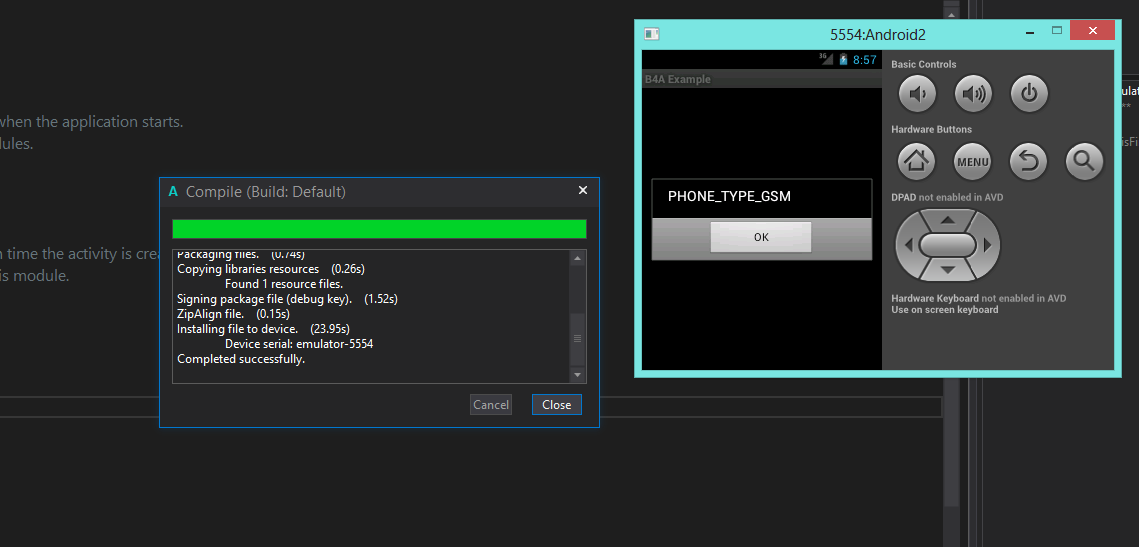
Task: Click the emulator window system icon
Action: (x=651, y=34)
